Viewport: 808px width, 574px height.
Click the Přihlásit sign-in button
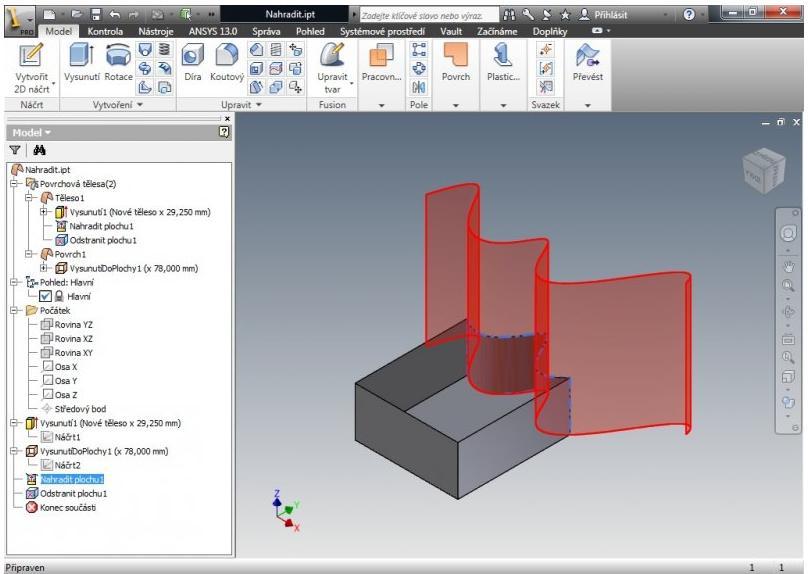click(603, 15)
